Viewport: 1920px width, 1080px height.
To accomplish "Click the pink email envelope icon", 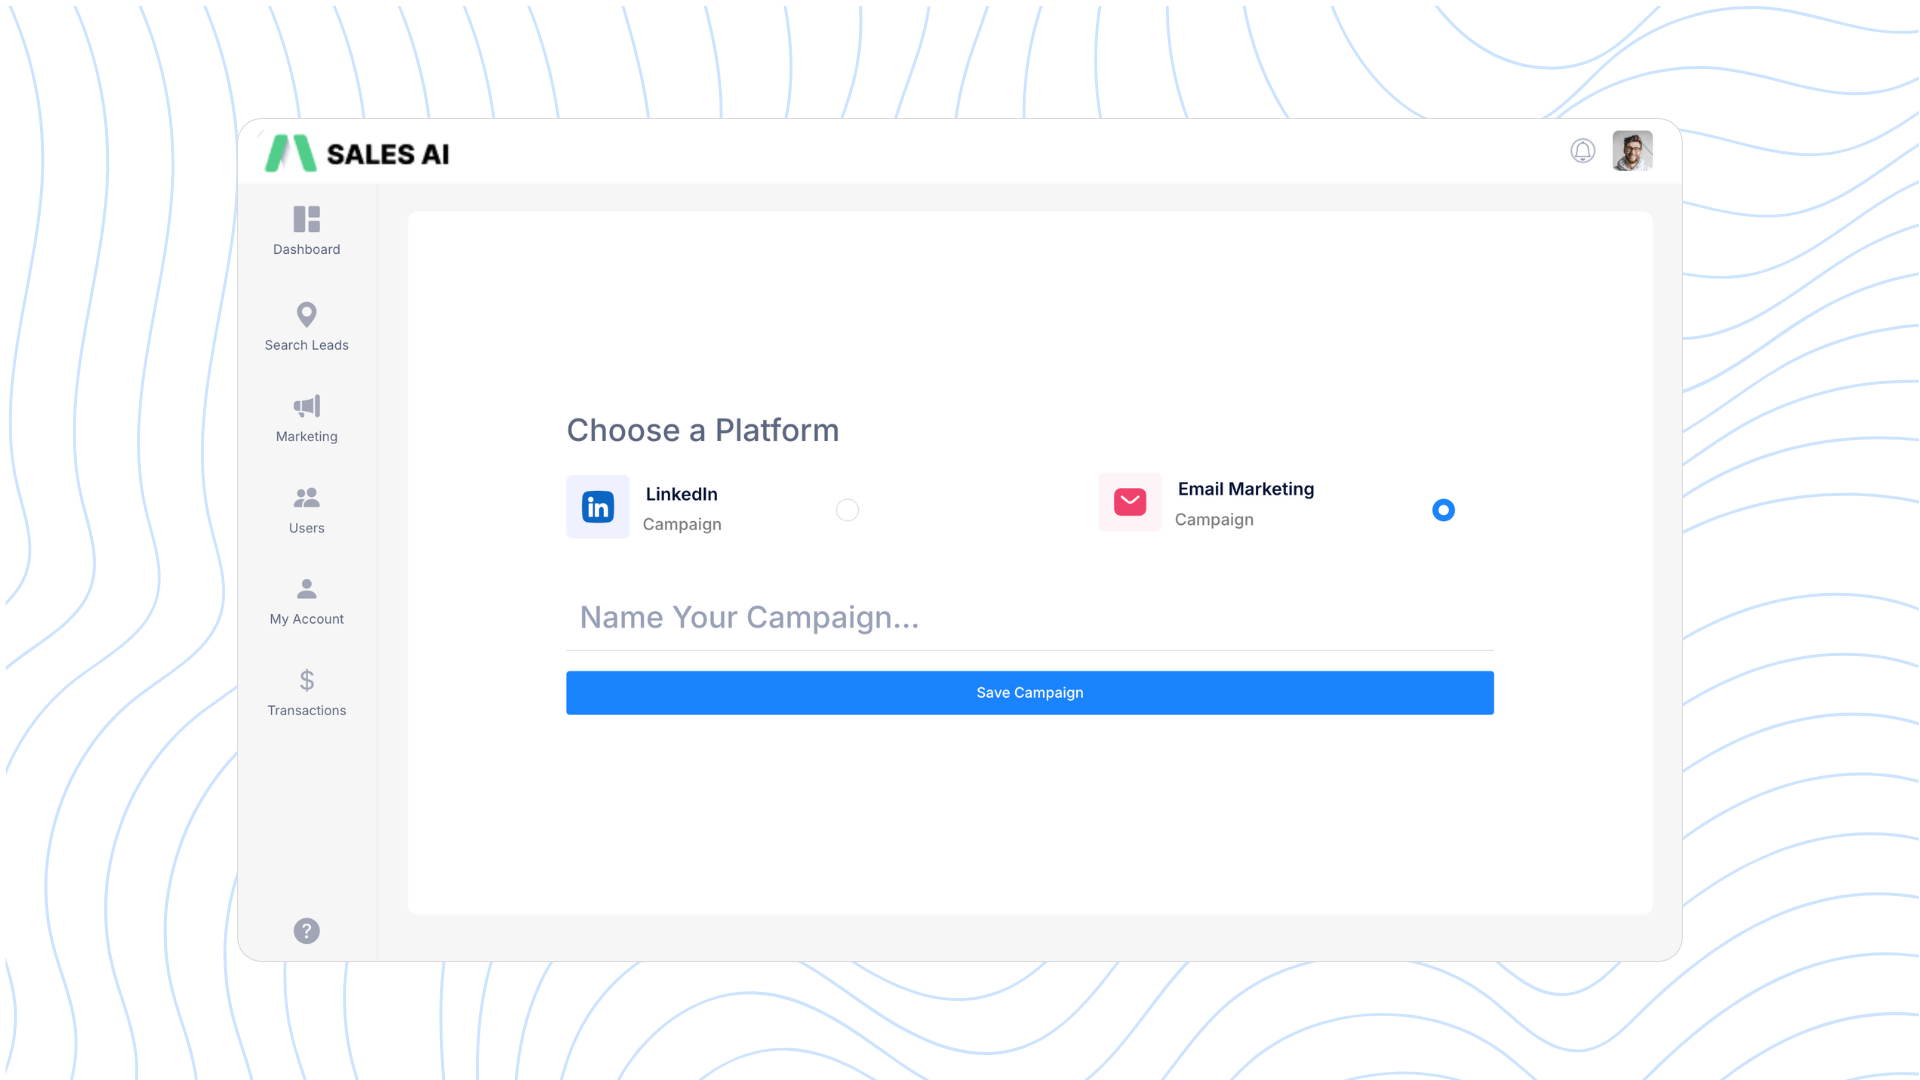I will pos(1130,502).
